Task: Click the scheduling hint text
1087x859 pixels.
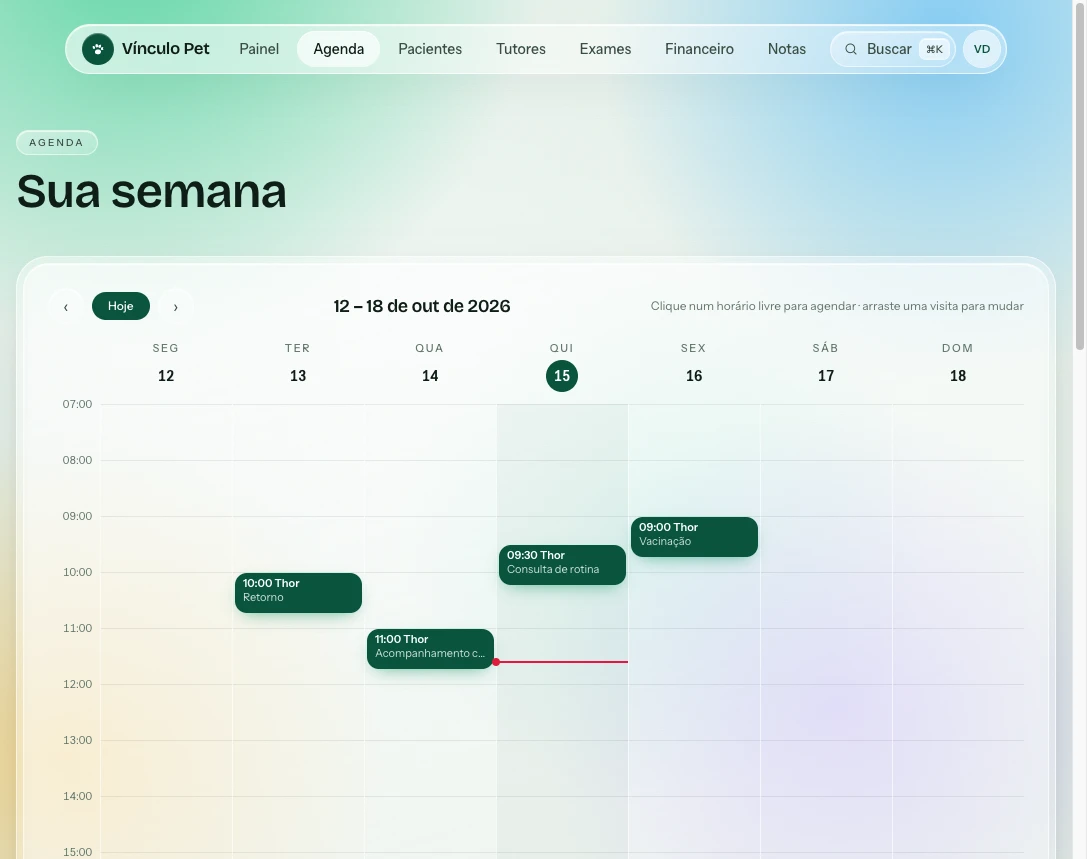Action: 837,306
